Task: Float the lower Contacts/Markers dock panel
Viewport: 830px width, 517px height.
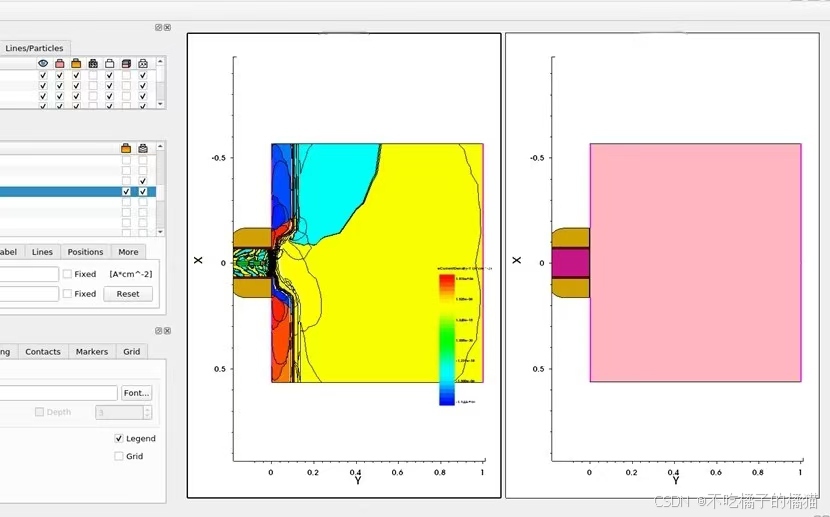Action: point(158,331)
